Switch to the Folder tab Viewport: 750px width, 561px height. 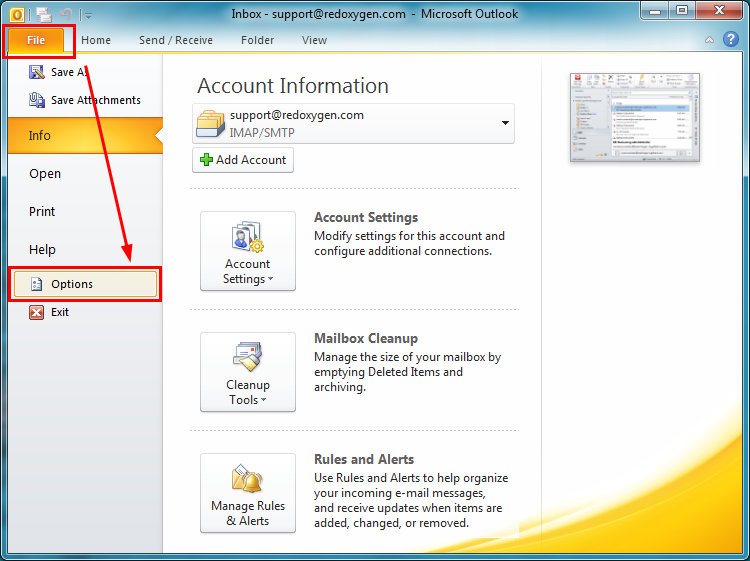point(257,40)
